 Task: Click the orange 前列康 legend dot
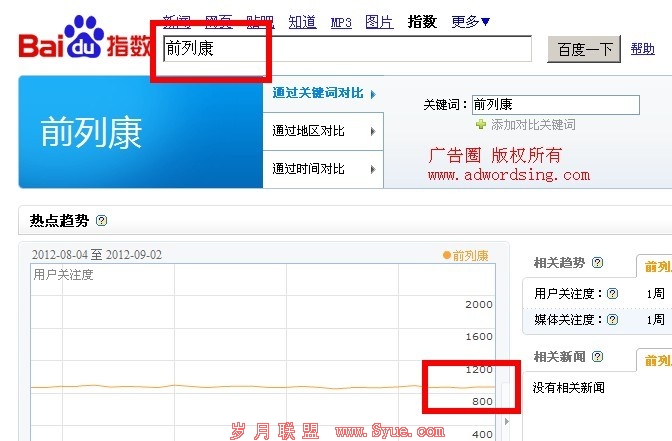(x=447, y=256)
